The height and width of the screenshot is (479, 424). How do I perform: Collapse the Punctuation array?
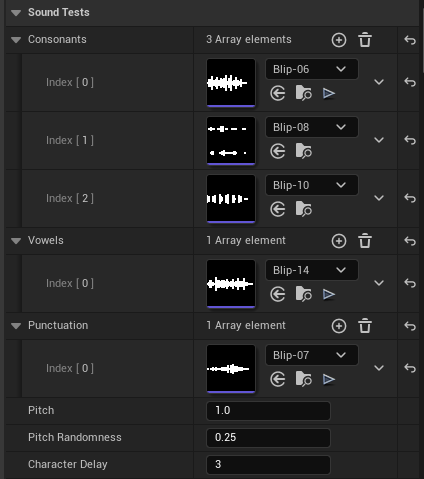(16, 326)
